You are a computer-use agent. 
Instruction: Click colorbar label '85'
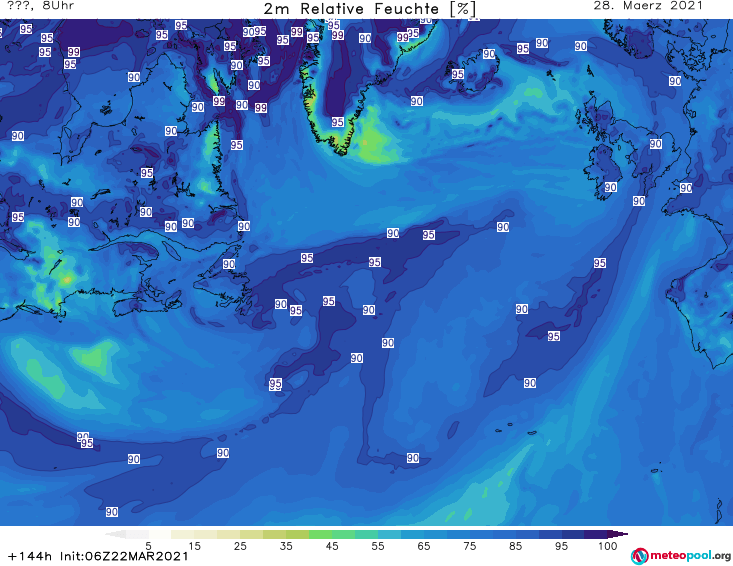point(515,546)
